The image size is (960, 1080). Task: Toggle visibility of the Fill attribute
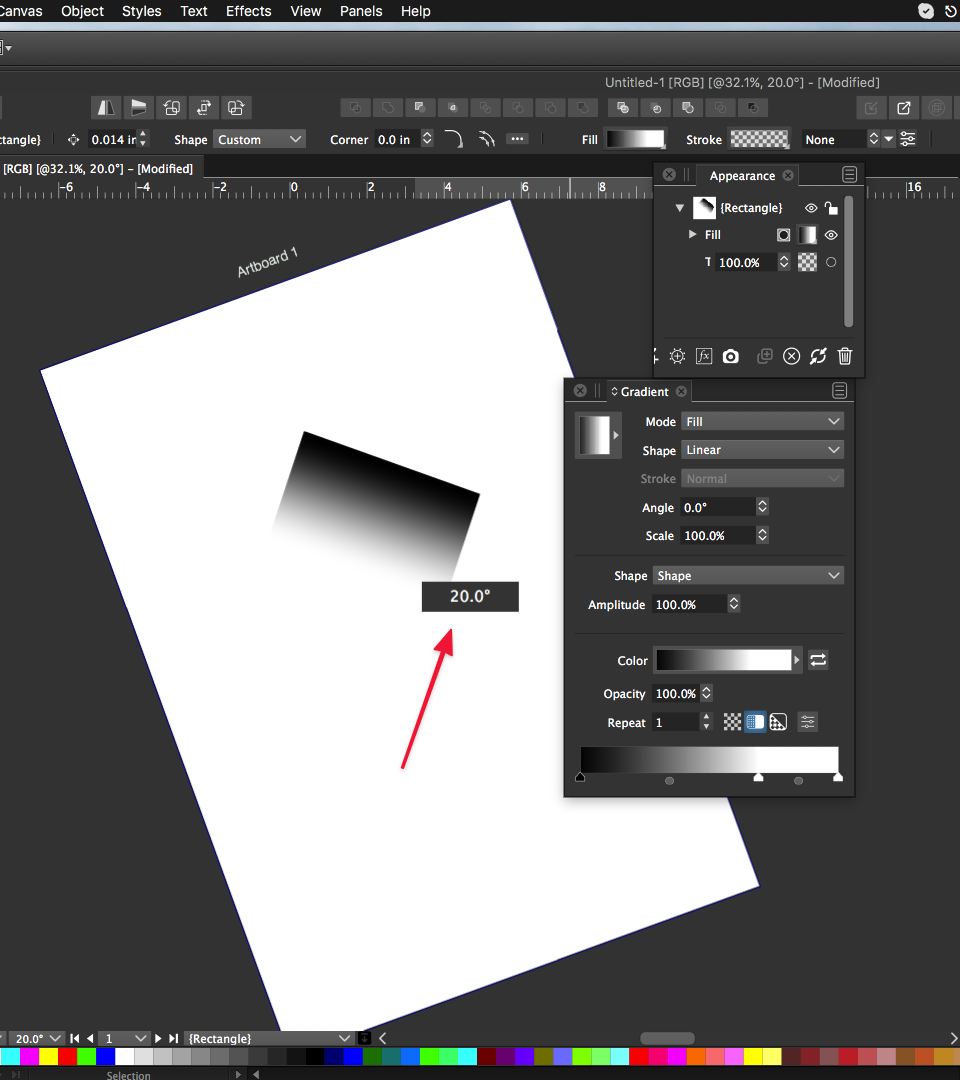tap(831, 235)
